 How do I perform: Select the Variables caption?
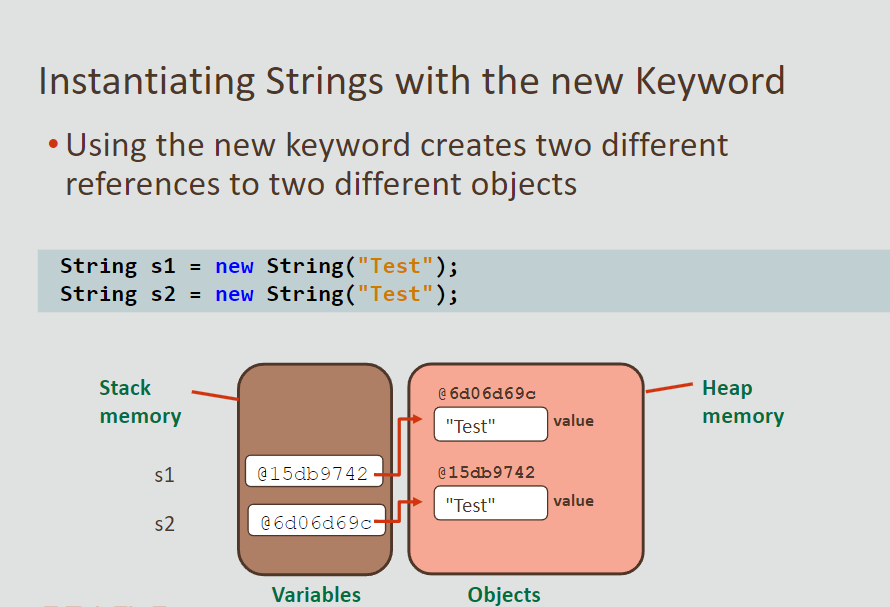click(x=316, y=594)
